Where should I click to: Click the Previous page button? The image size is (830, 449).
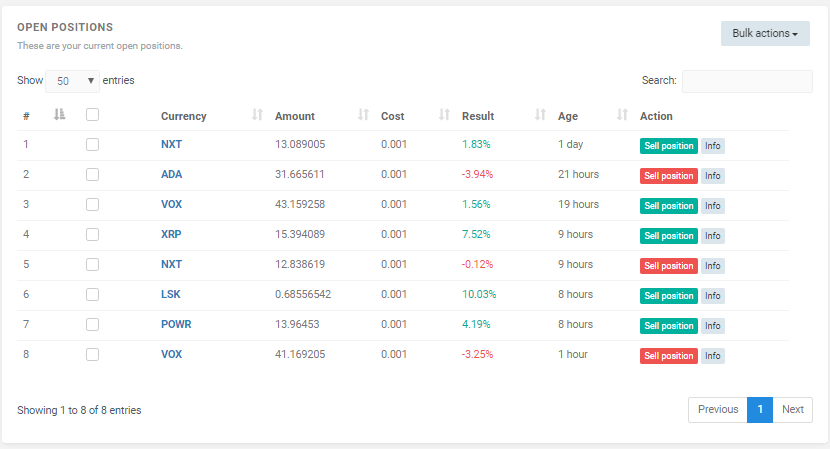pyautogui.click(x=717, y=410)
